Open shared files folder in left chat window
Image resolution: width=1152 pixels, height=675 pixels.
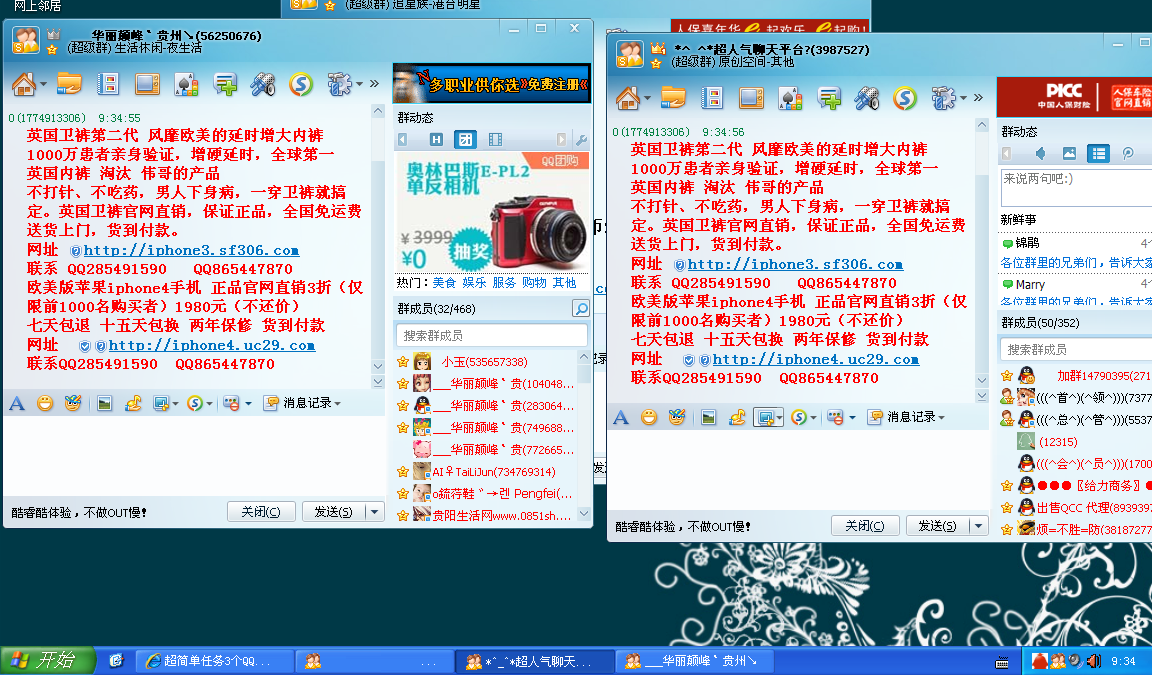[x=69, y=84]
